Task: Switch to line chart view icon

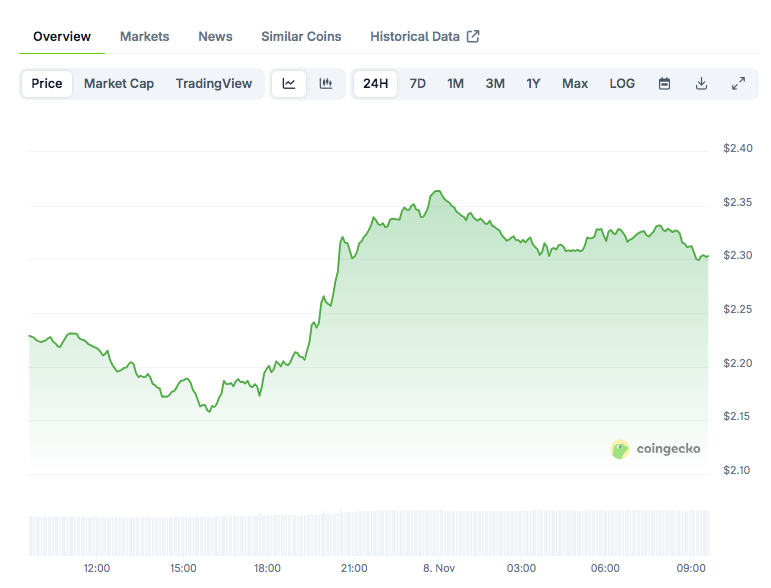Action: click(x=289, y=84)
